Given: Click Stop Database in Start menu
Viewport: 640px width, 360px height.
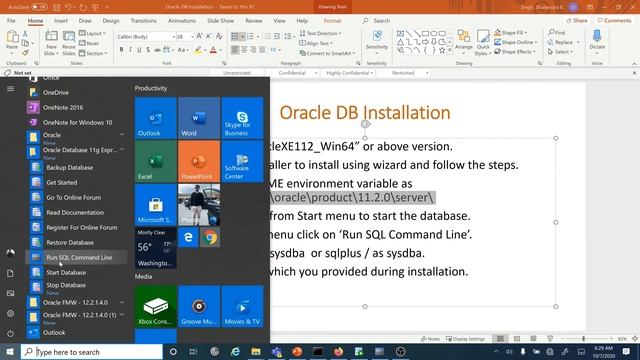Looking at the screenshot, I should (77, 287).
